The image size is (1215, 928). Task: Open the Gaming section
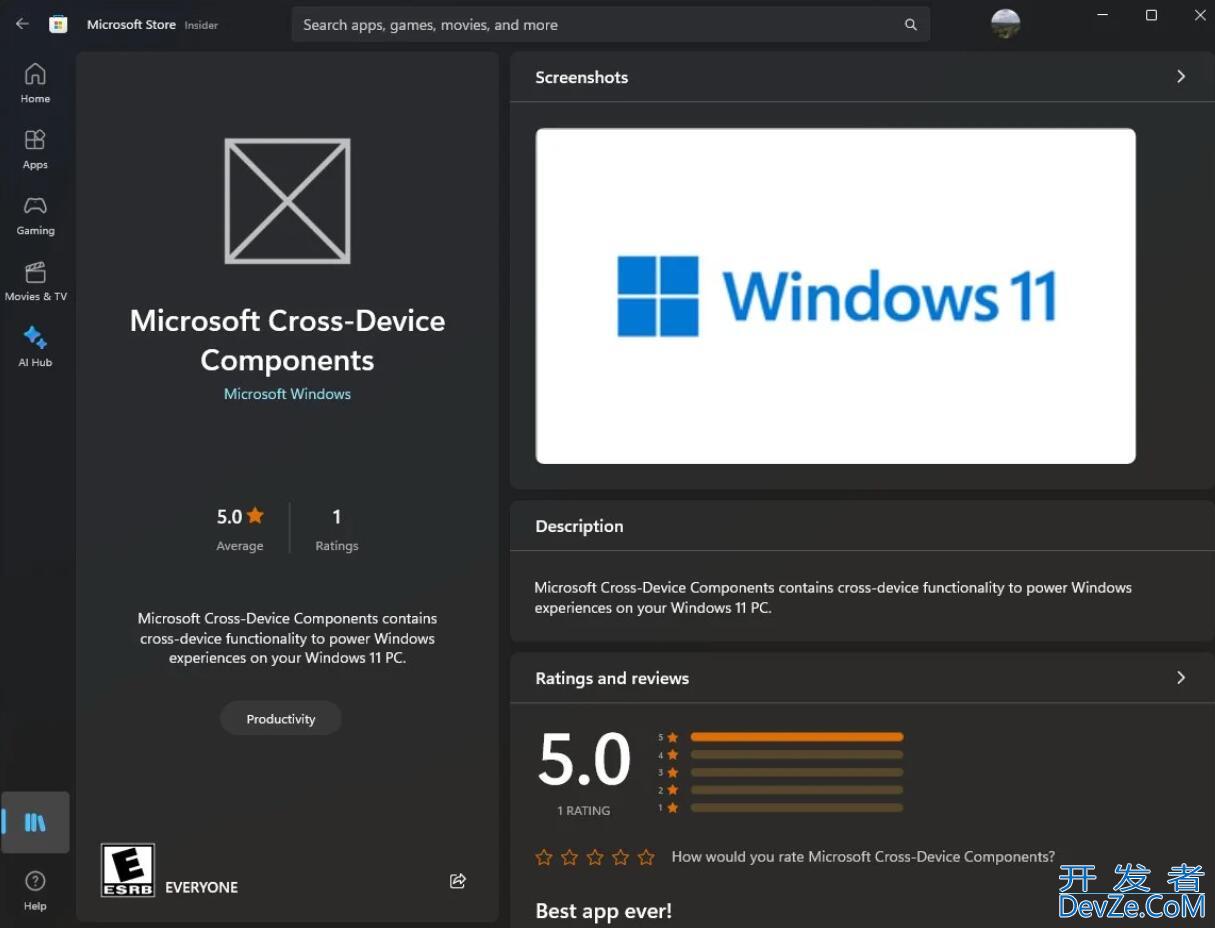[35, 215]
